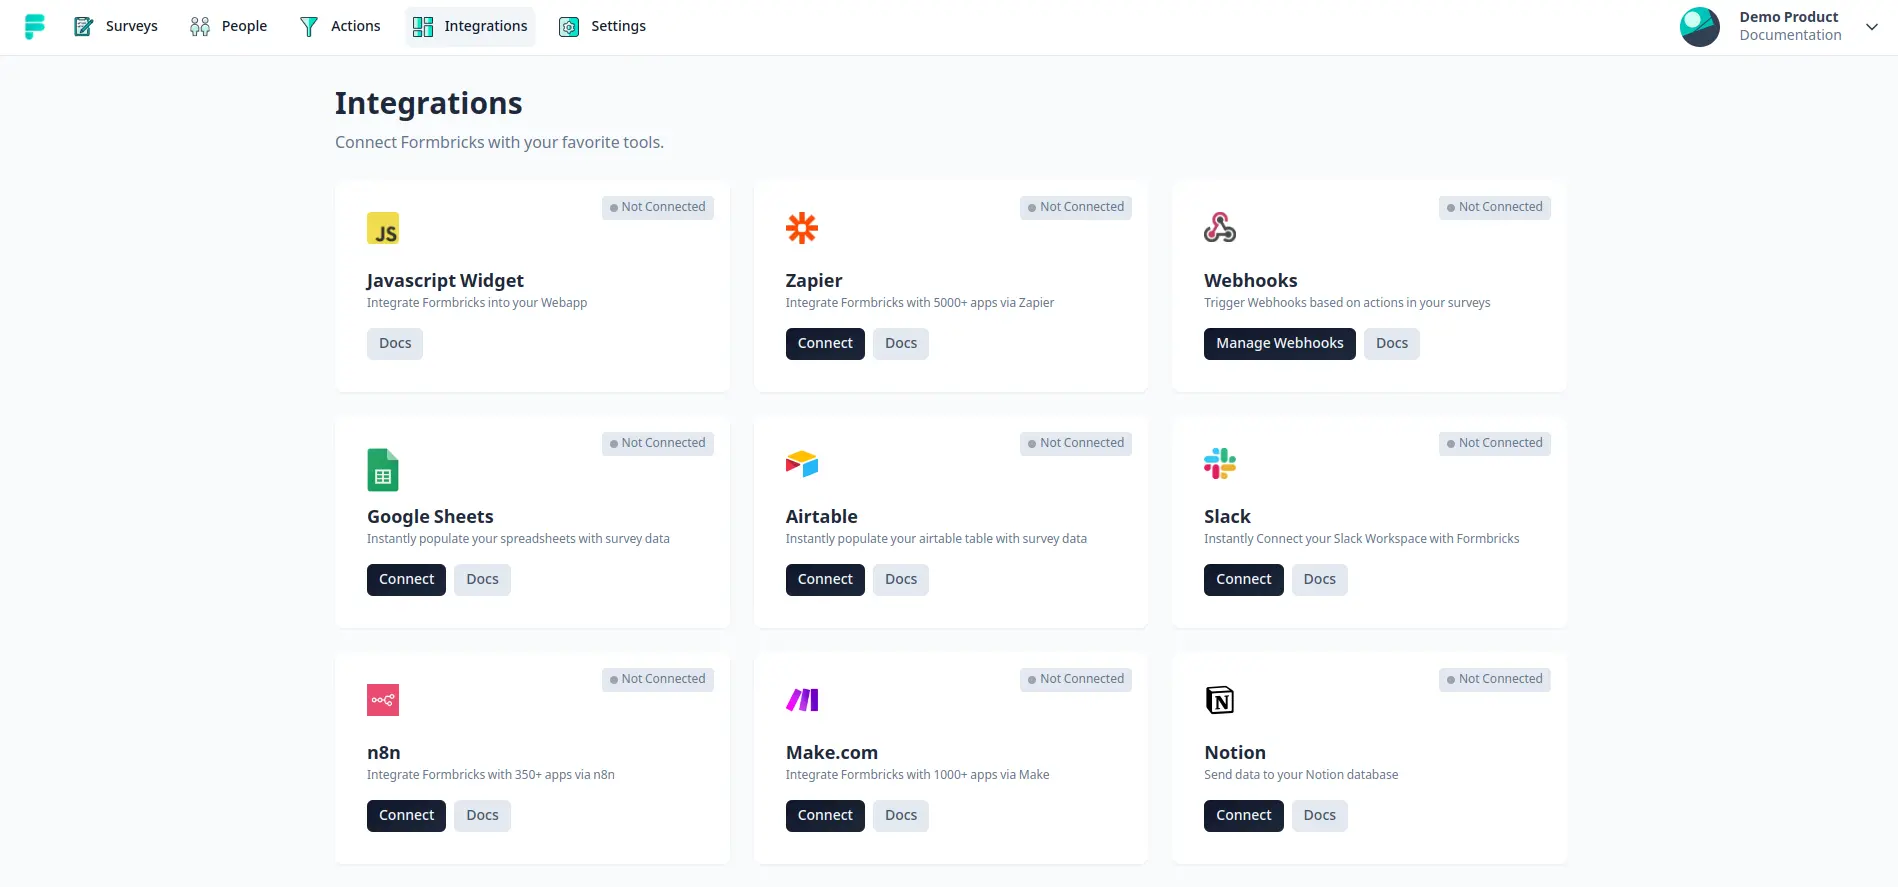Click the Slack logo icon
Viewport: 1898px width, 887px height.
[x=1219, y=464]
